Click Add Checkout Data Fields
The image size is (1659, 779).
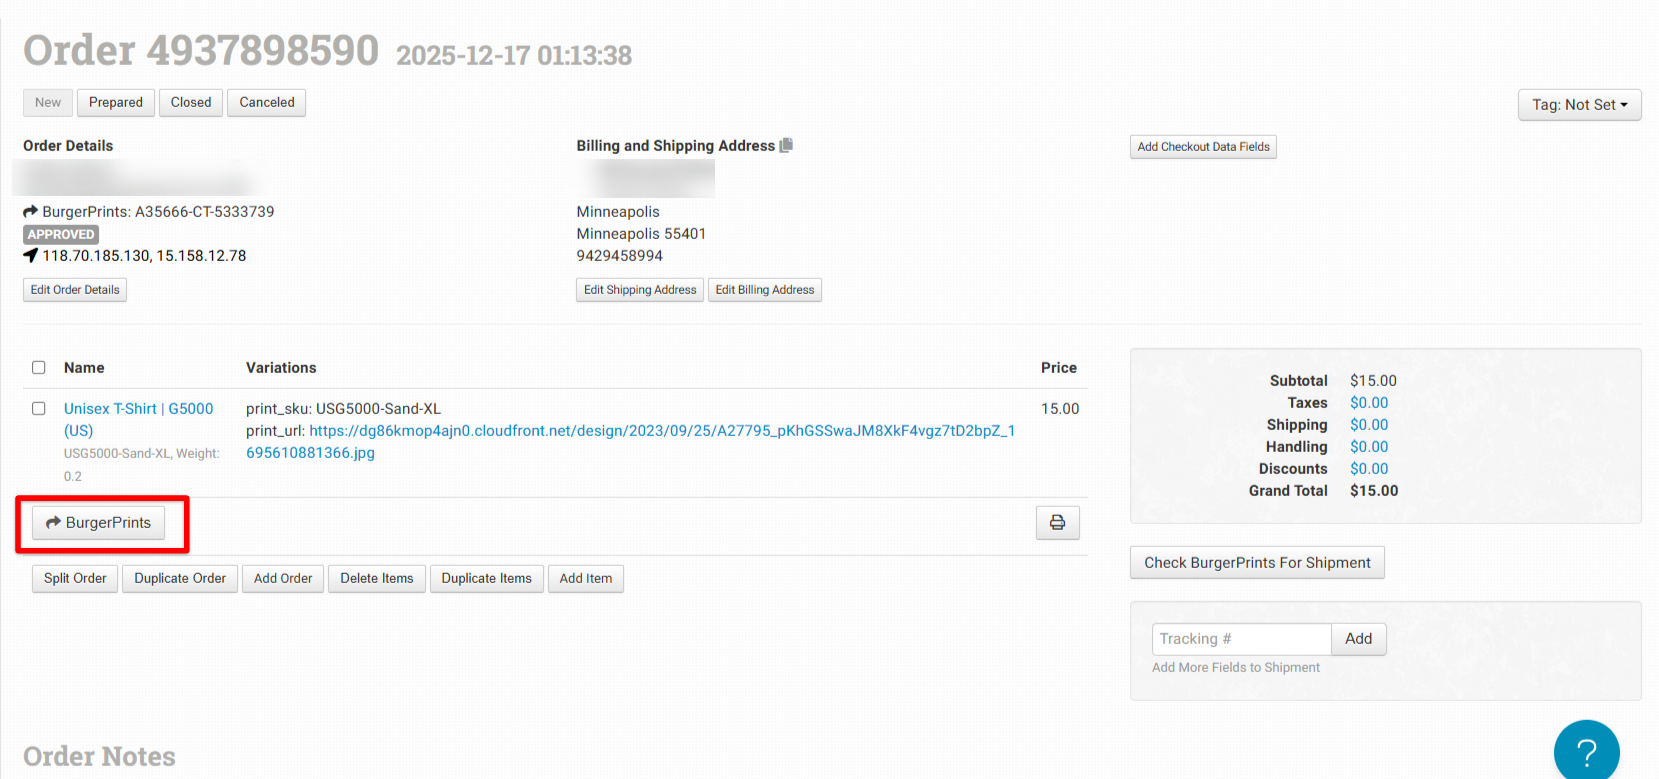click(1203, 147)
